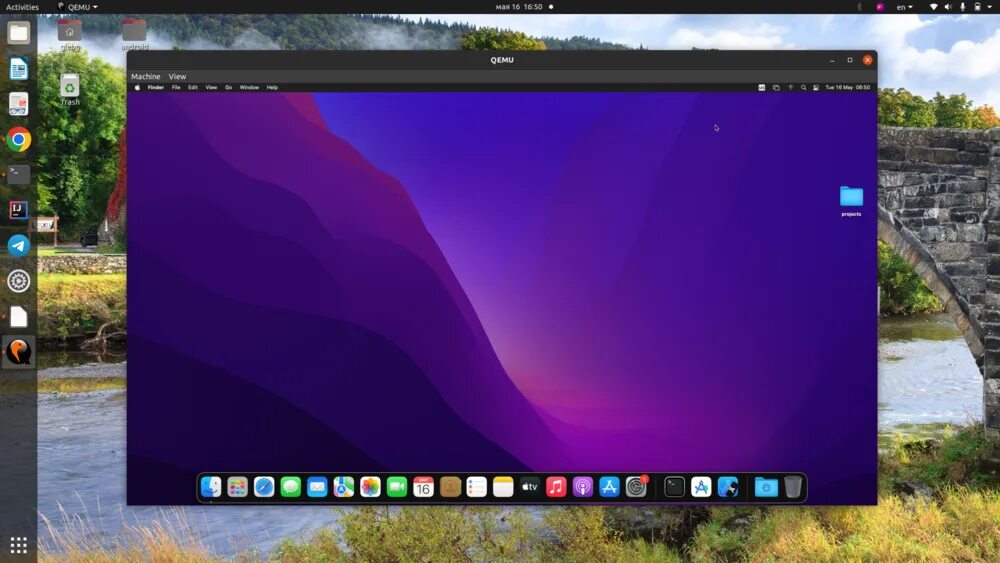
Task: Click the Ubuntu volume indicator
Action: coord(948,7)
